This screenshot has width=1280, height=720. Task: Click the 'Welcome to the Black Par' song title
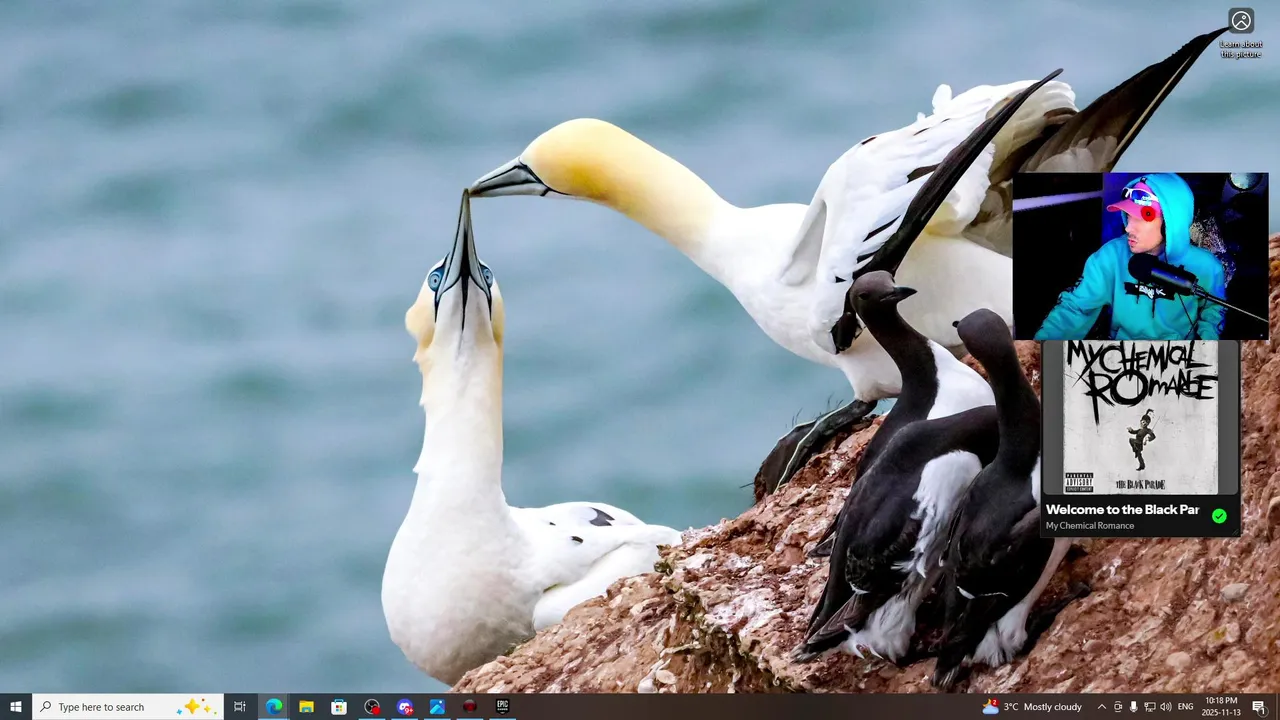pos(1122,510)
